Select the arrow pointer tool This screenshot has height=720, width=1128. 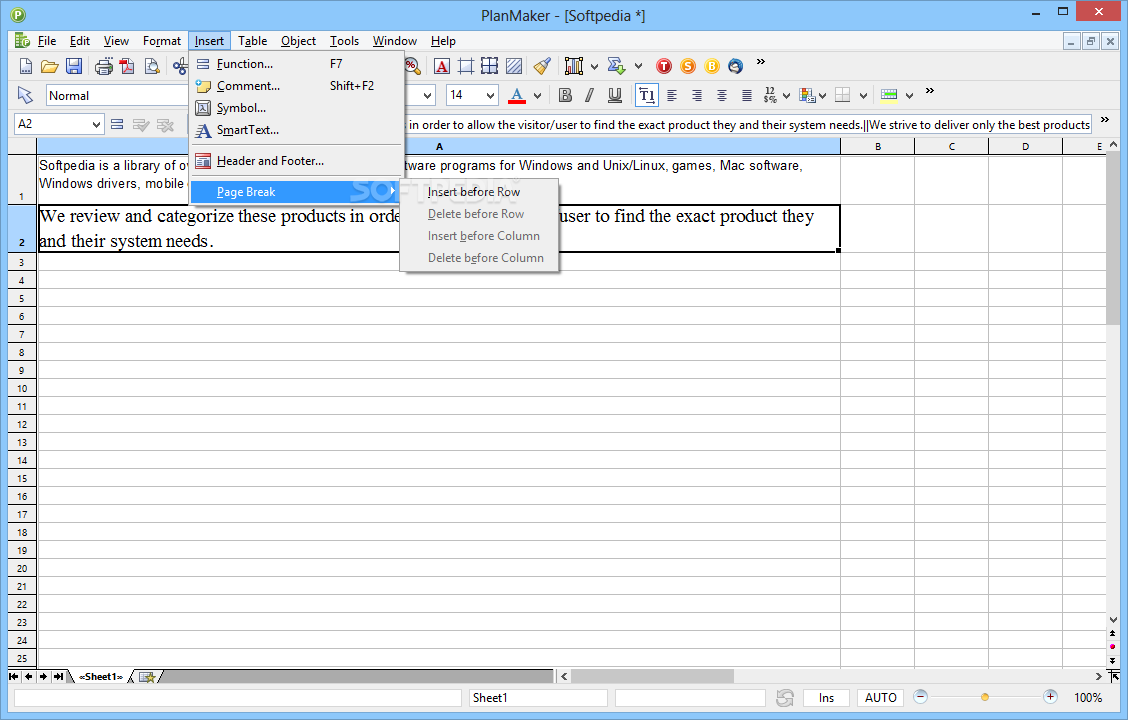pyautogui.click(x=25, y=95)
